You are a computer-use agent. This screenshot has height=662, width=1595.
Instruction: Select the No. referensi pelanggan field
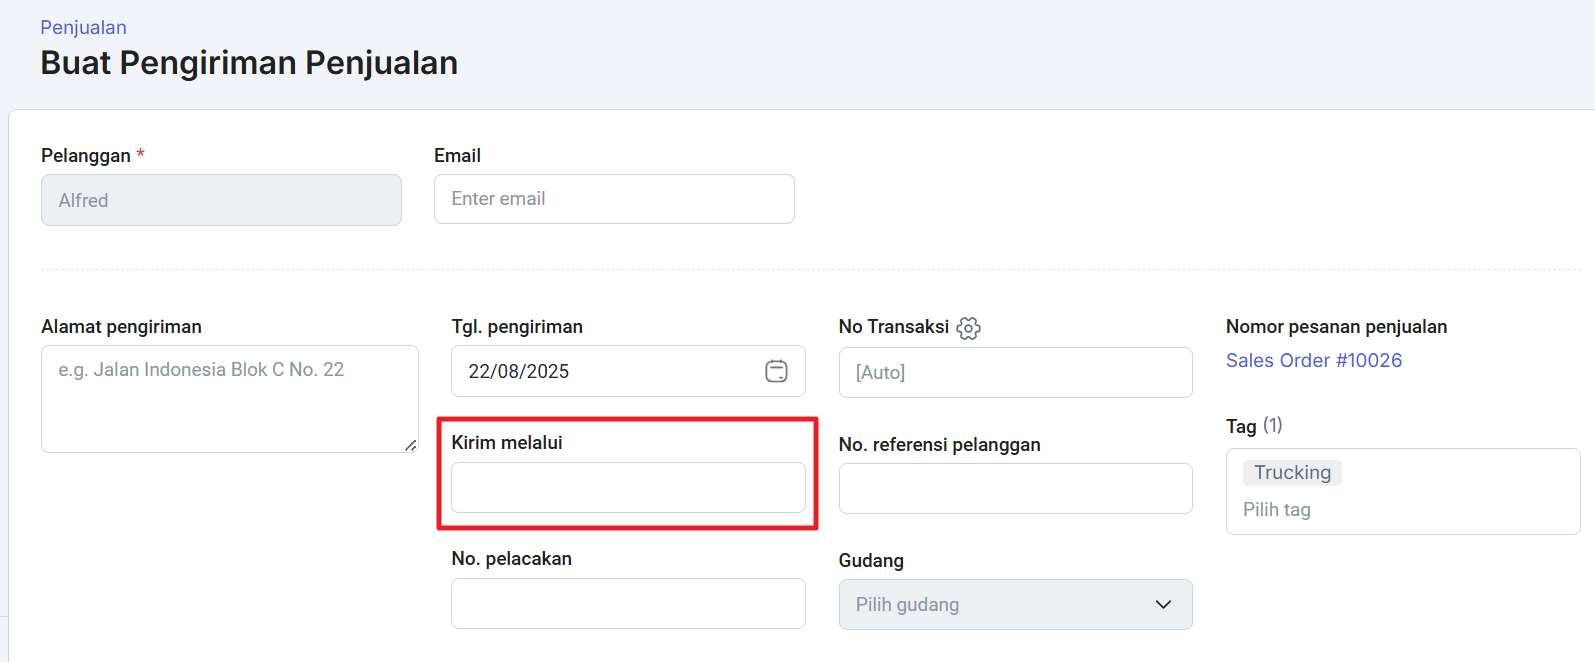1015,488
